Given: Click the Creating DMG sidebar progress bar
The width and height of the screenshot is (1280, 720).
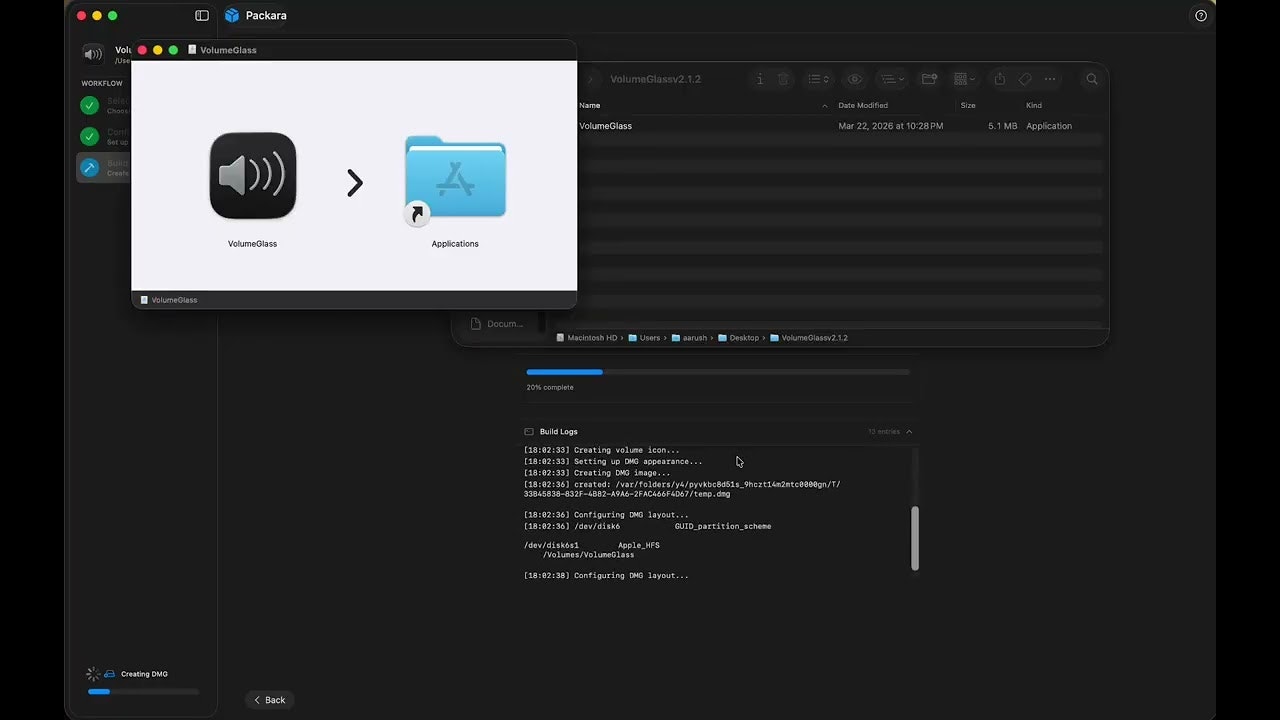Looking at the screenshot, I should point(143,691).
